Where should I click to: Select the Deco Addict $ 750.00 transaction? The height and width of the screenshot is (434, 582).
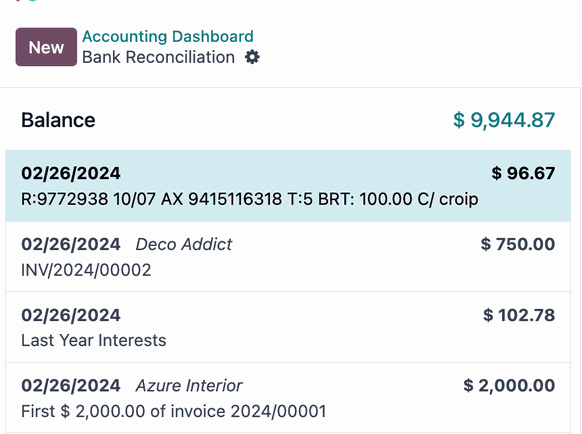288,257
